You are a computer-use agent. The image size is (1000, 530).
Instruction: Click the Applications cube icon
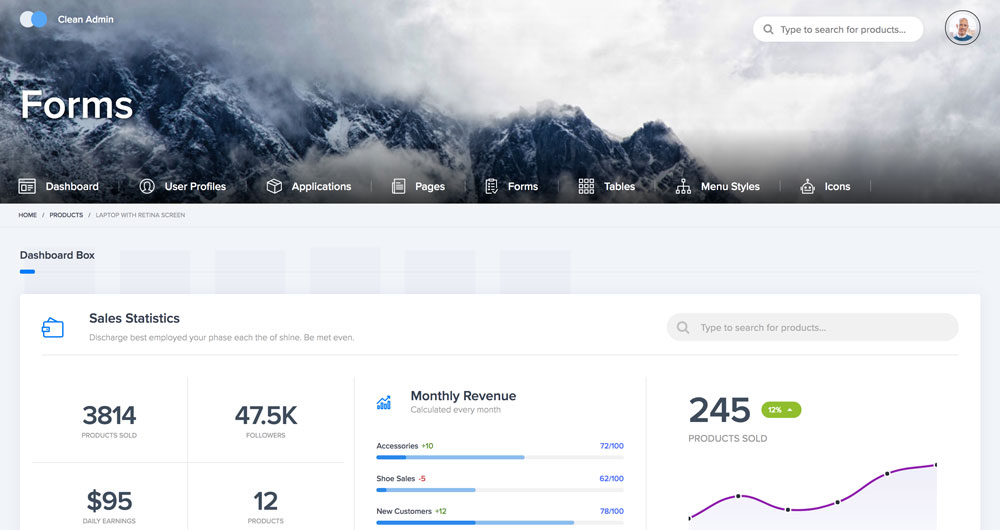pyautogui.click(x=274, y=186)
